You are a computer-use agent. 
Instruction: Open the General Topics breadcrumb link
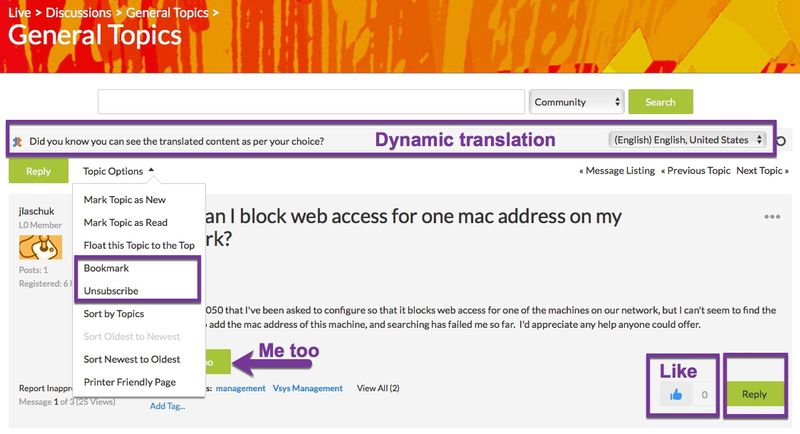click(x=167, y=13)
